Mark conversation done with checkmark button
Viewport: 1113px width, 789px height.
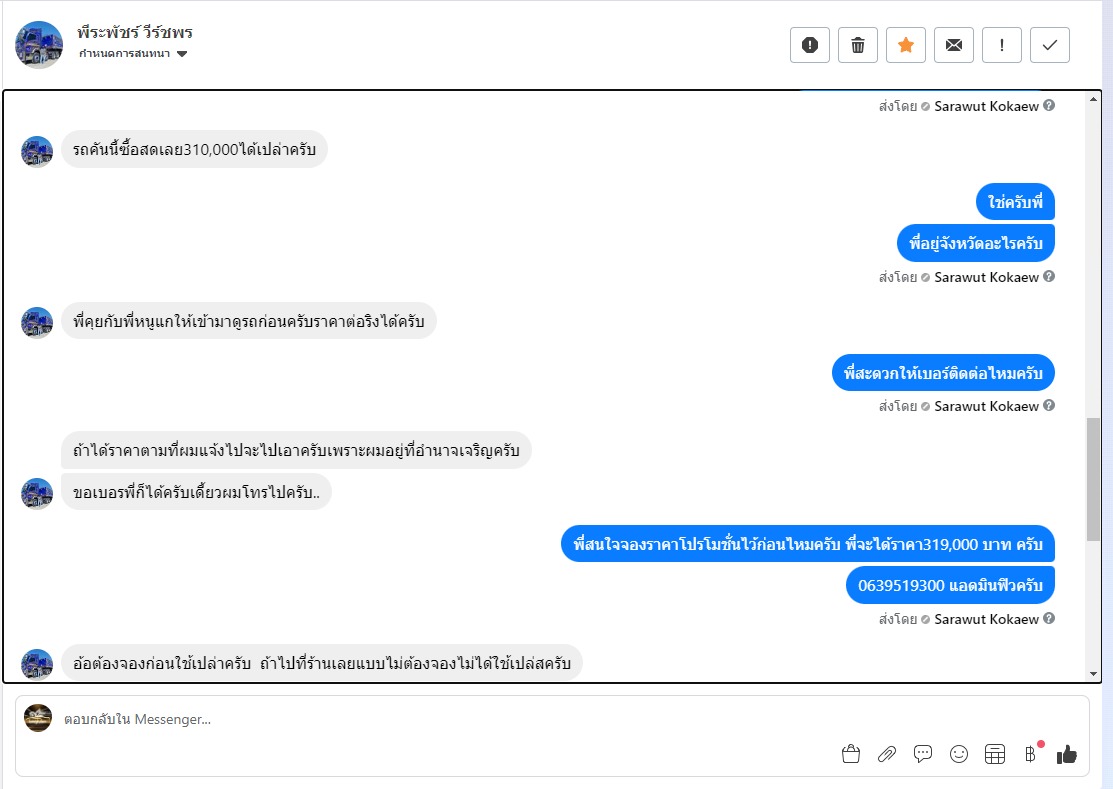[x=1050, y=45]
